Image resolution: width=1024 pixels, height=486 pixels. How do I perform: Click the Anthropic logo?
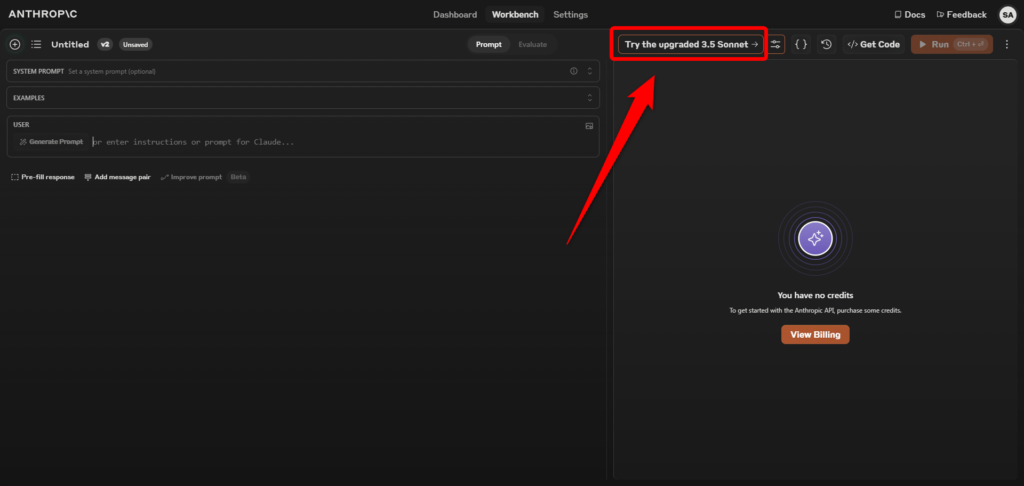tap(42, 14)
